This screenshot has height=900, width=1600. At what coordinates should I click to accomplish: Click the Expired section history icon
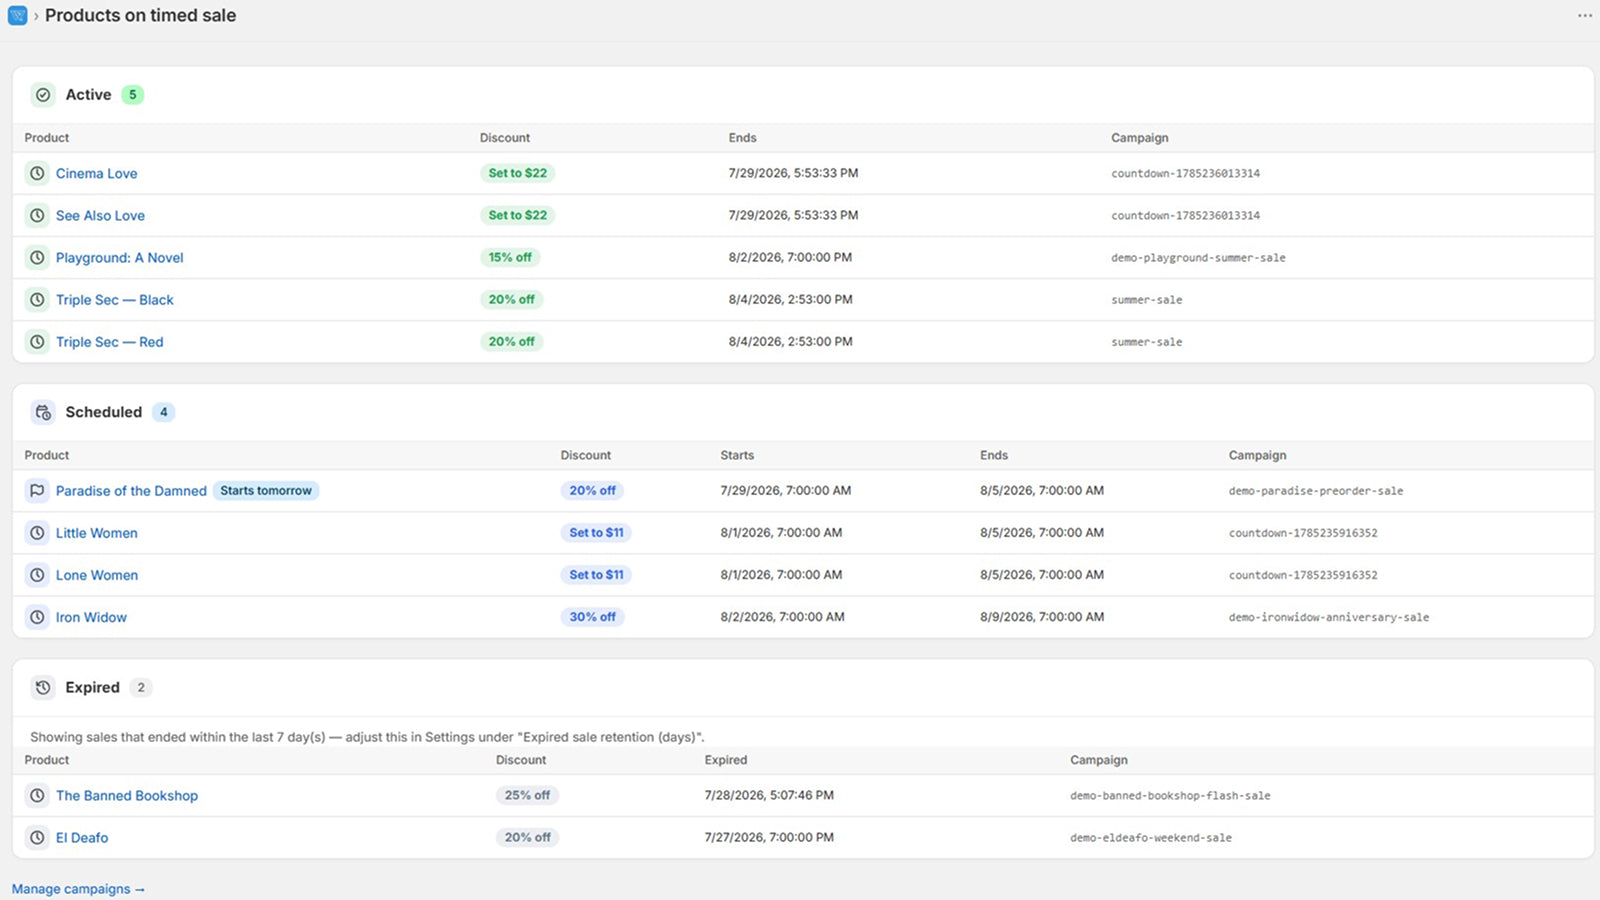[43, 688]
